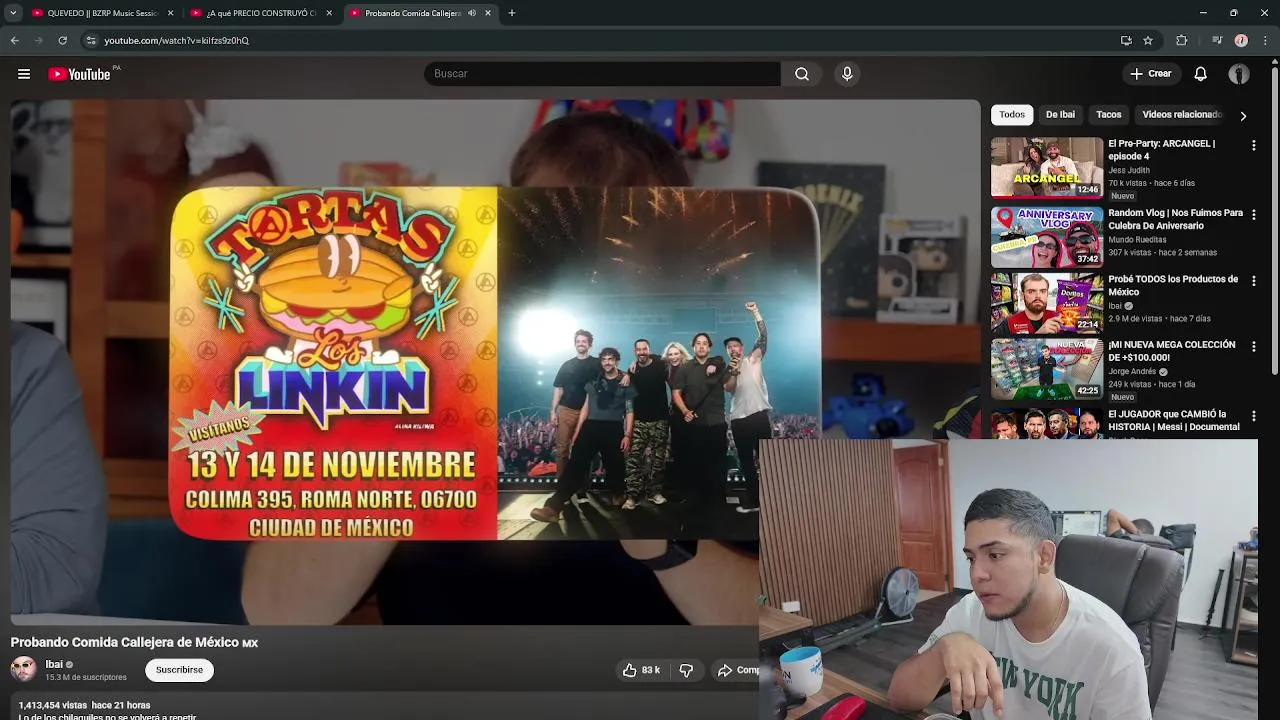Subscribe to Ibai with Suscribirse
The image size is (1280, 720).
pyautogui.click(x=179, y=670)
